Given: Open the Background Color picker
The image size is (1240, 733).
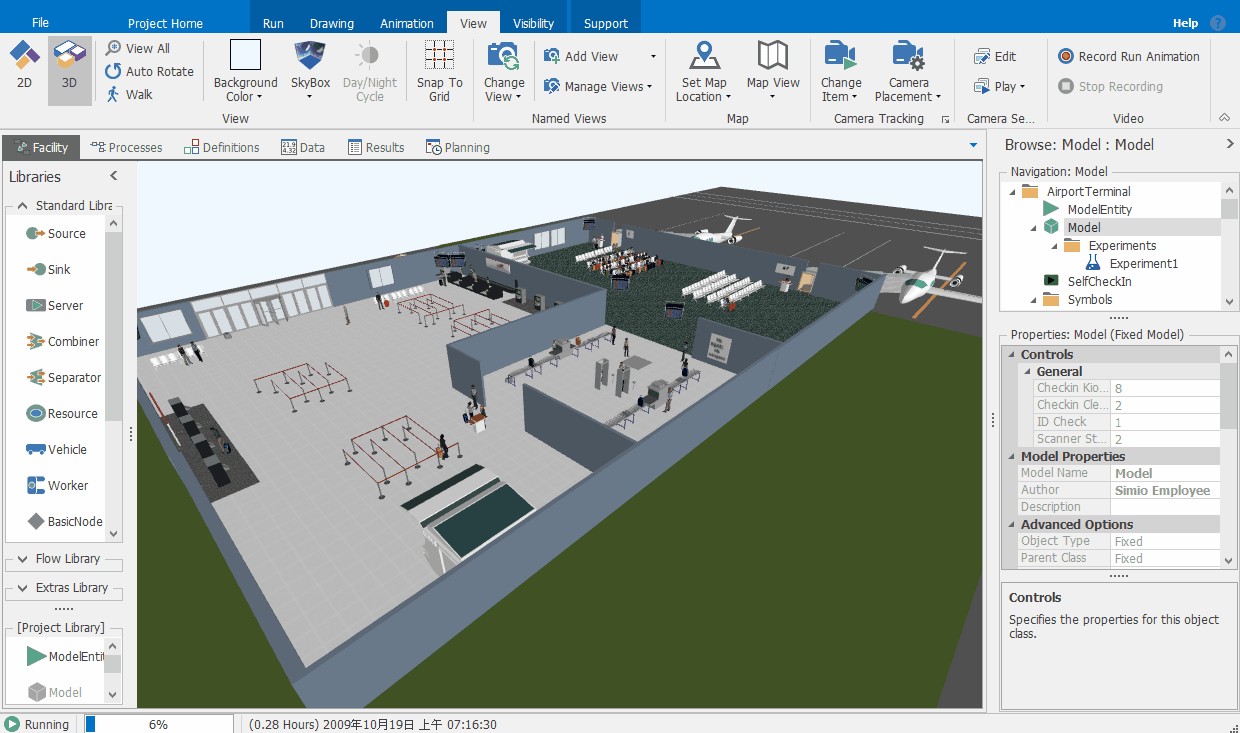Looking at the screenshot, I should [245, 71].
